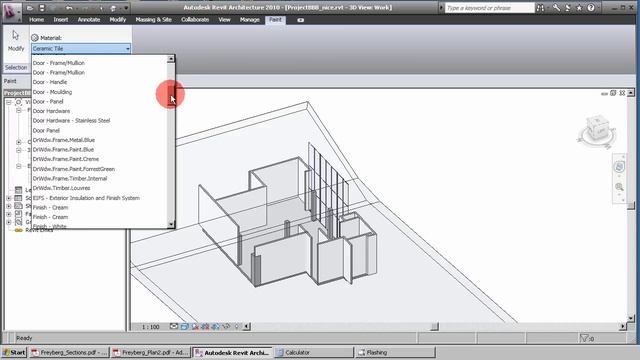
Task: Click the Favorites star icon
Action: click(x=579, y=8)
